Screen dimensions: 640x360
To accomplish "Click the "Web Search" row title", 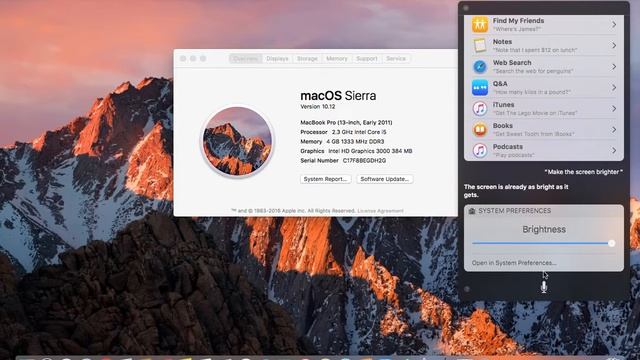I will [x=512, y=62].
